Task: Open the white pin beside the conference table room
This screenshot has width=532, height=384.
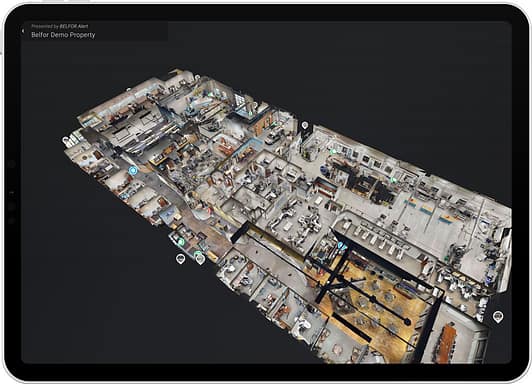Action: 498,316
